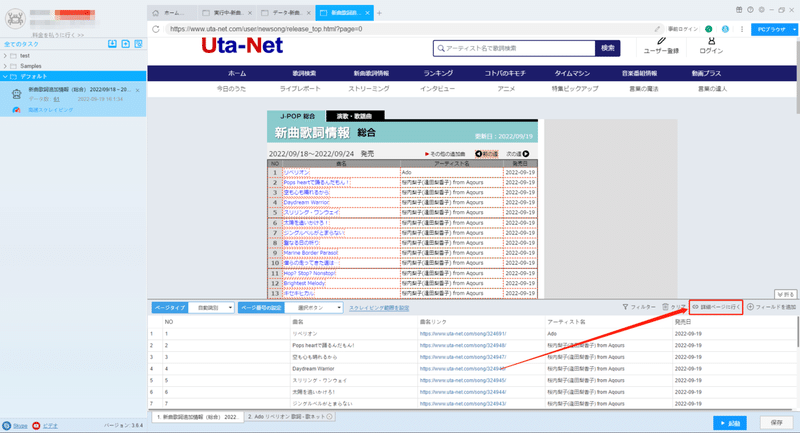
Task: Open the three-dot more menu in toolbar
Action: [742, 29]
